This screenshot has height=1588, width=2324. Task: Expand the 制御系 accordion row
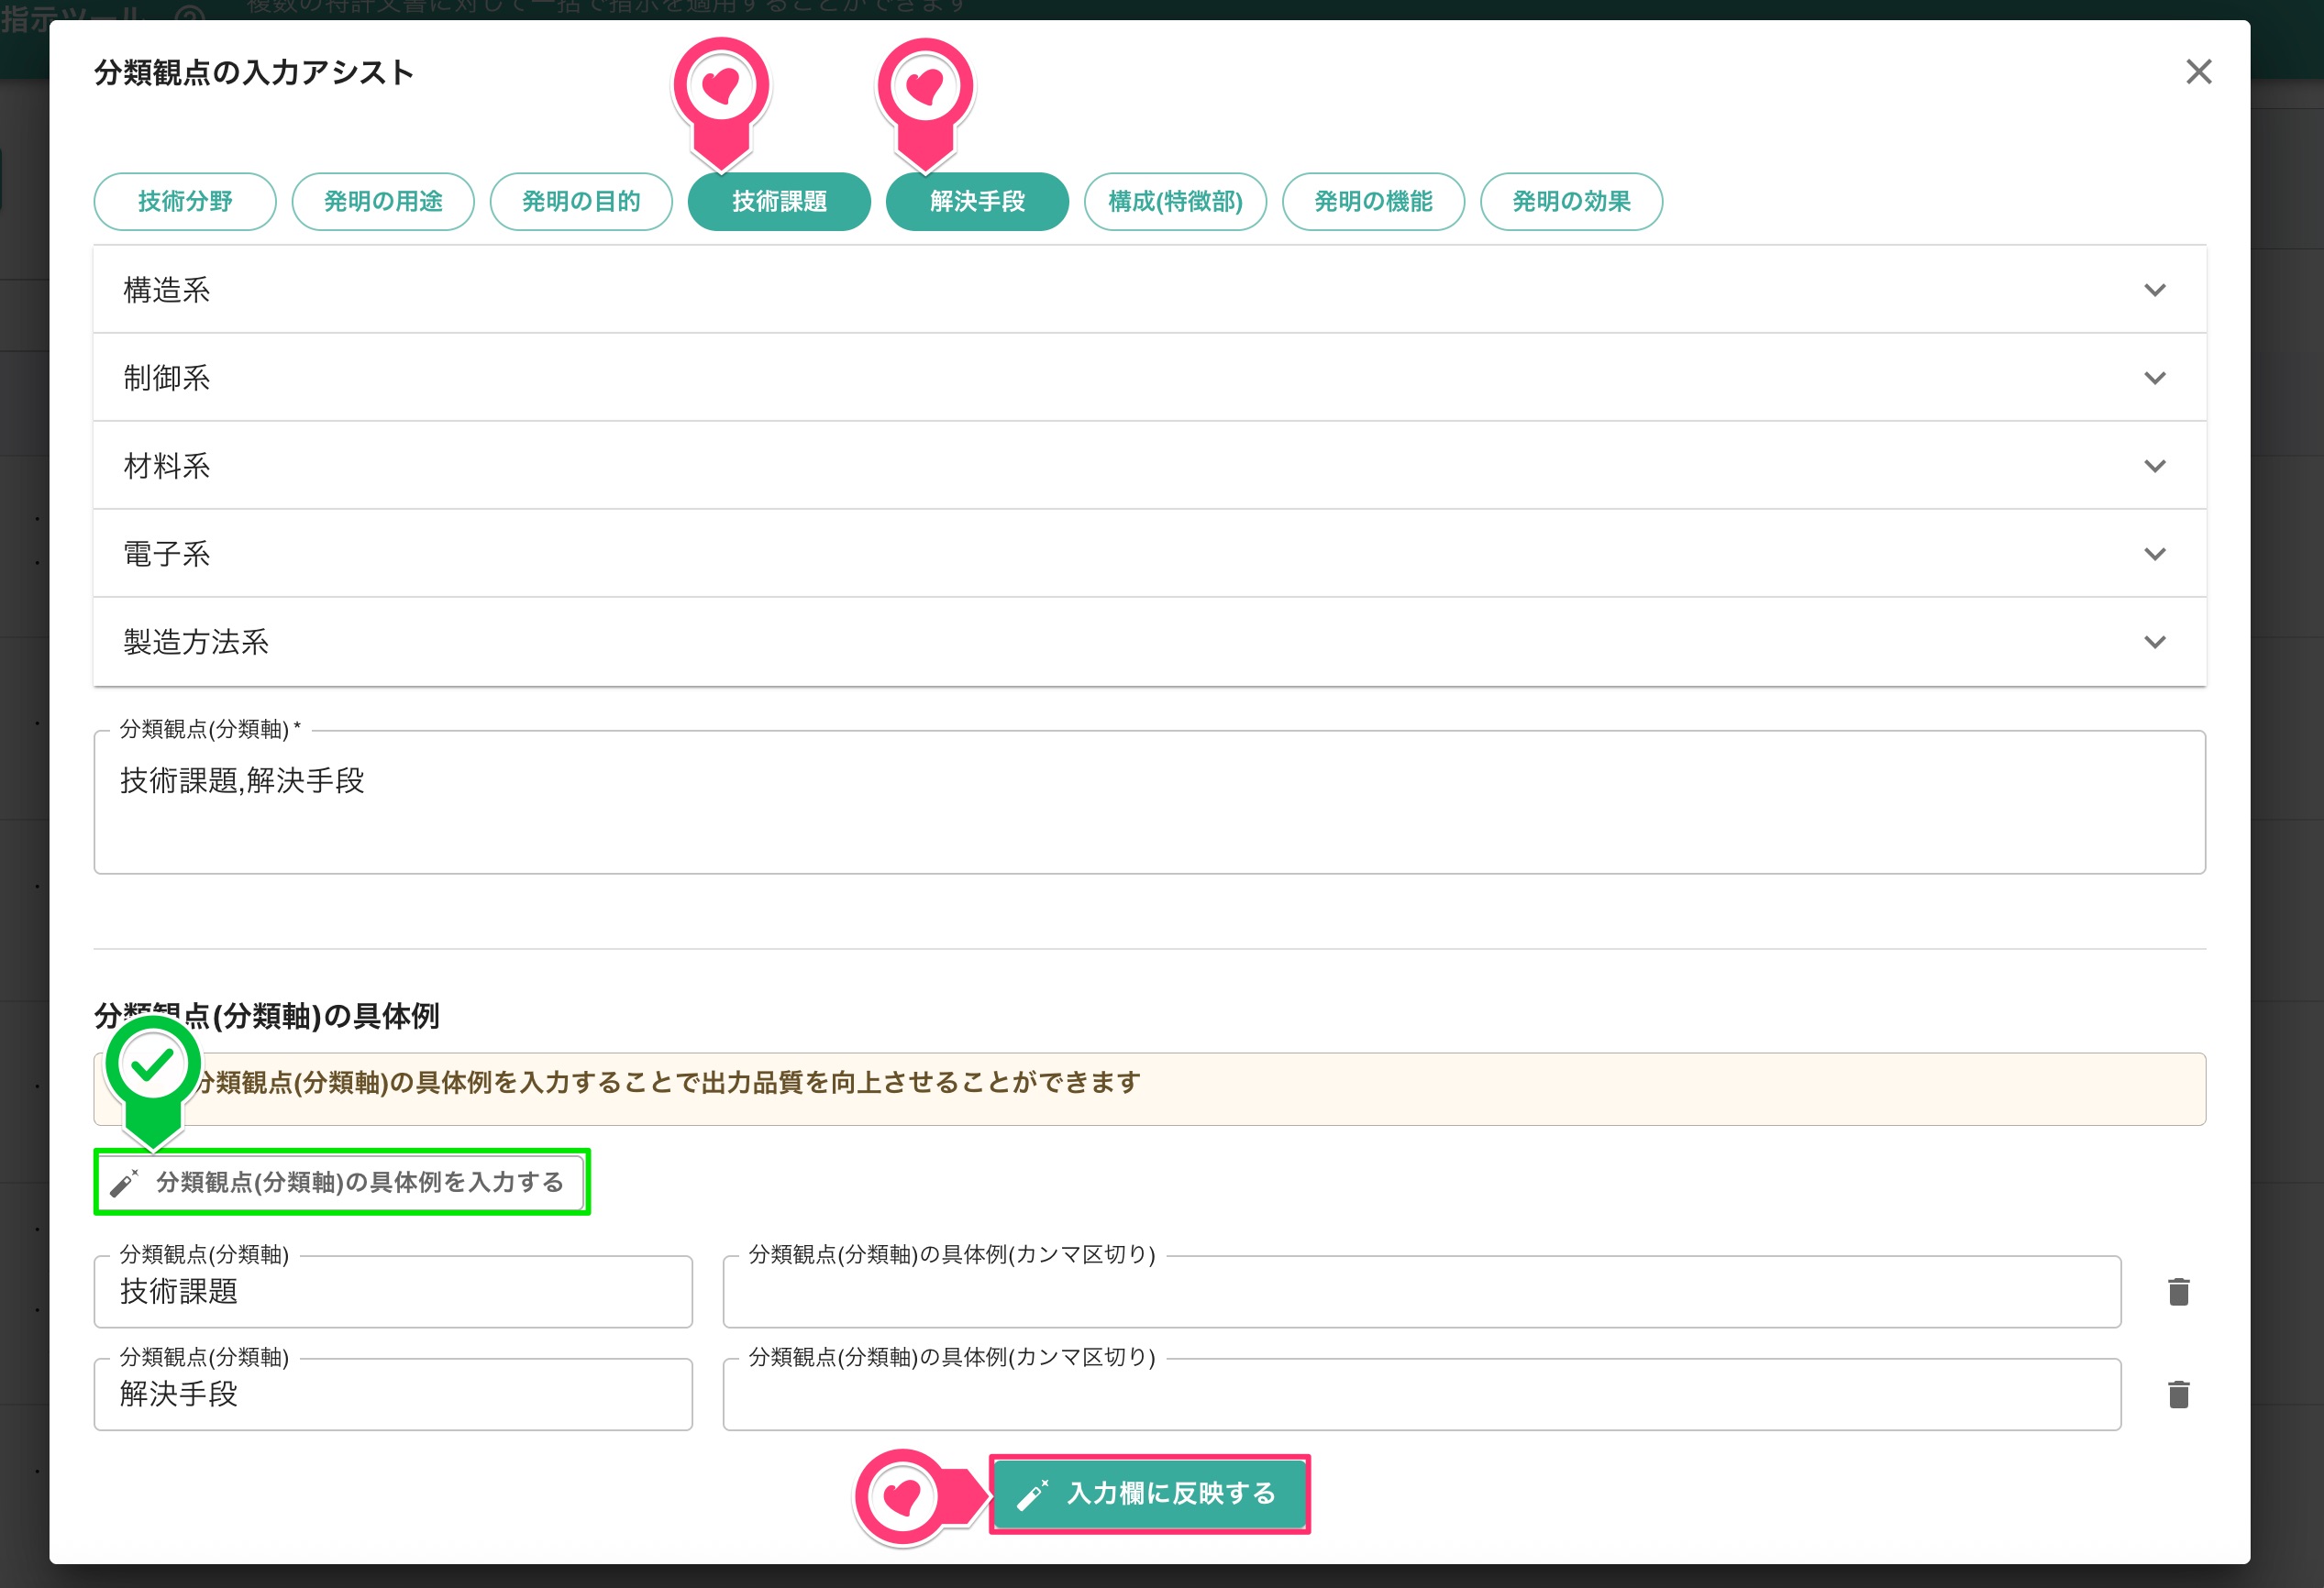(x=1149, y=378)
